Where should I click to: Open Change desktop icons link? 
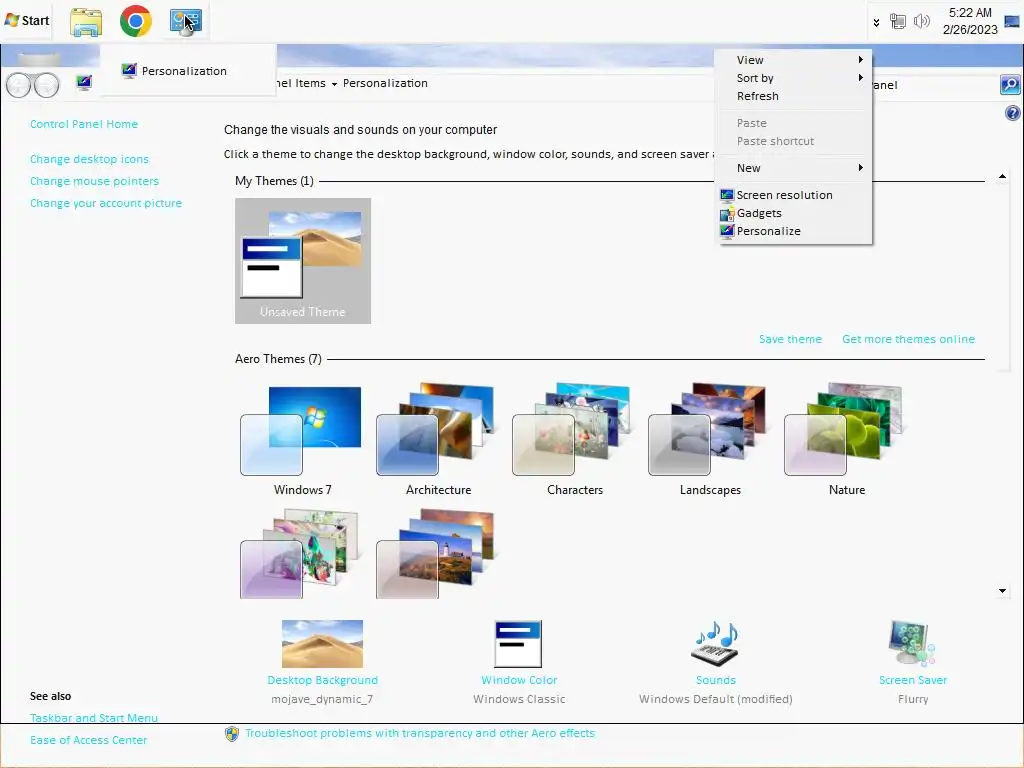click(89, 159)
